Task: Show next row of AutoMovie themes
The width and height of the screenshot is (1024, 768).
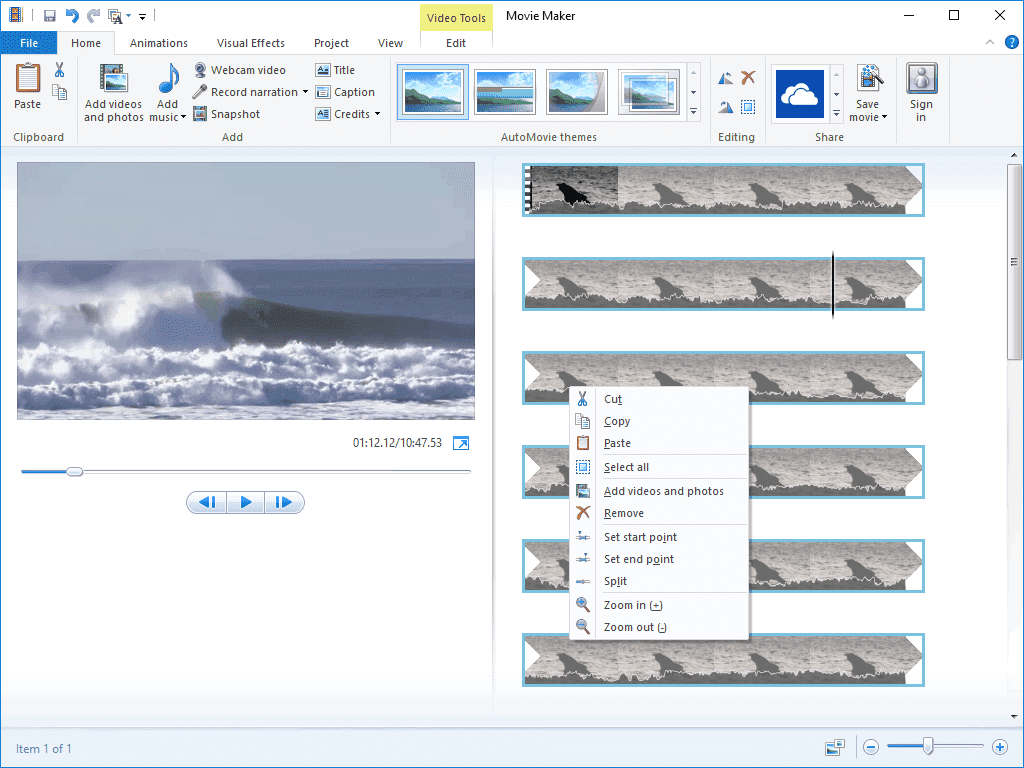Action: point(694,93)
